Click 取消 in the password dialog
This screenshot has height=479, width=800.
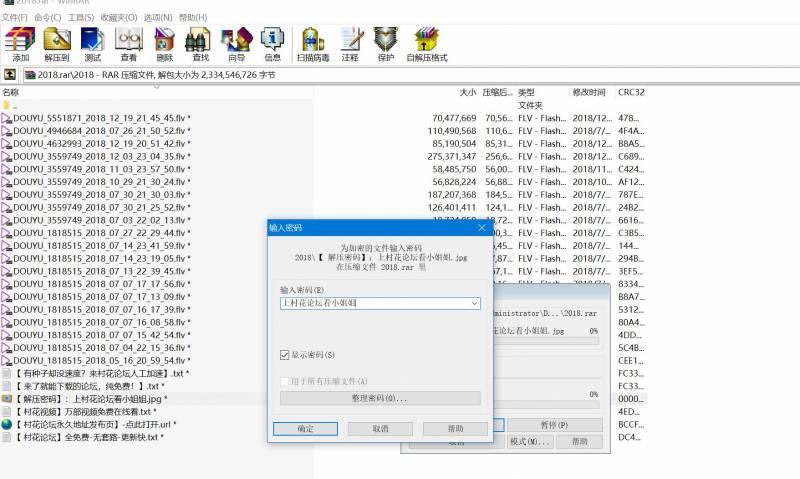pos(380,428)
